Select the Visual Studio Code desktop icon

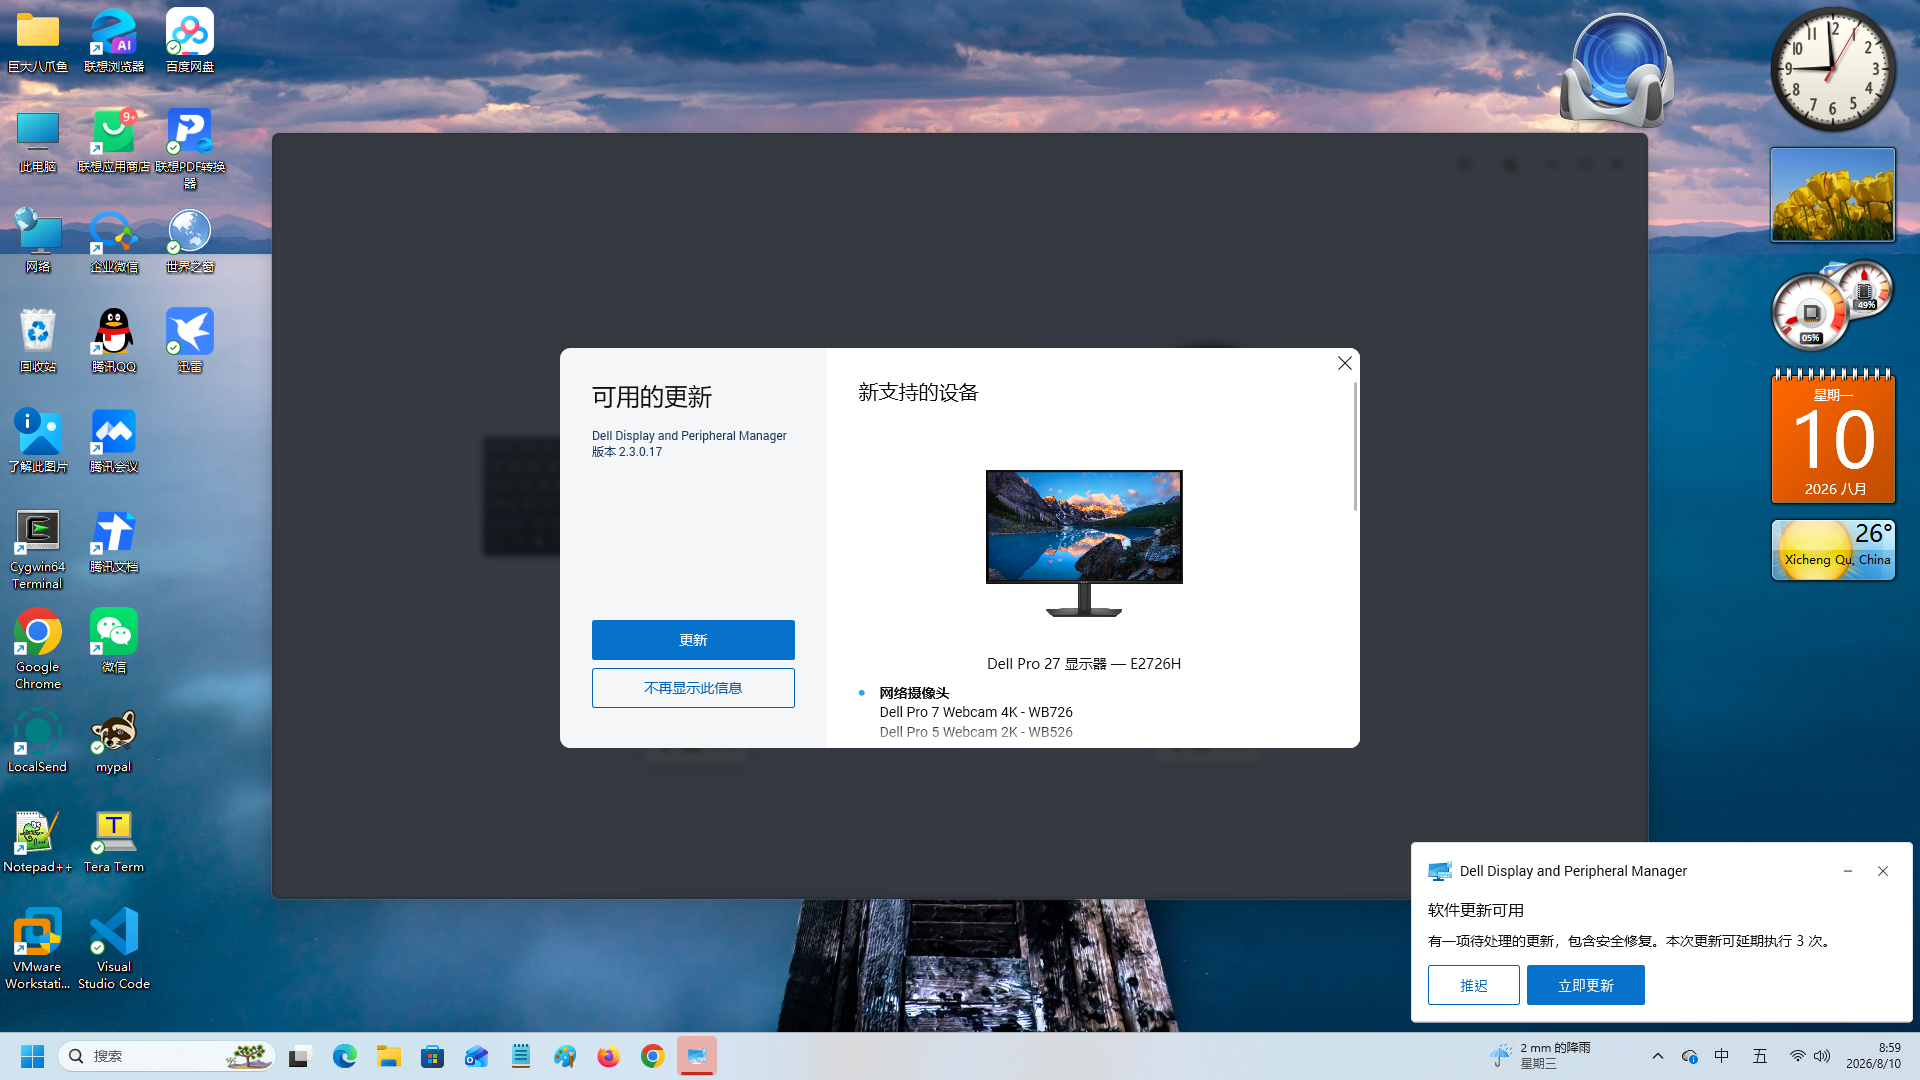point(114,950)
